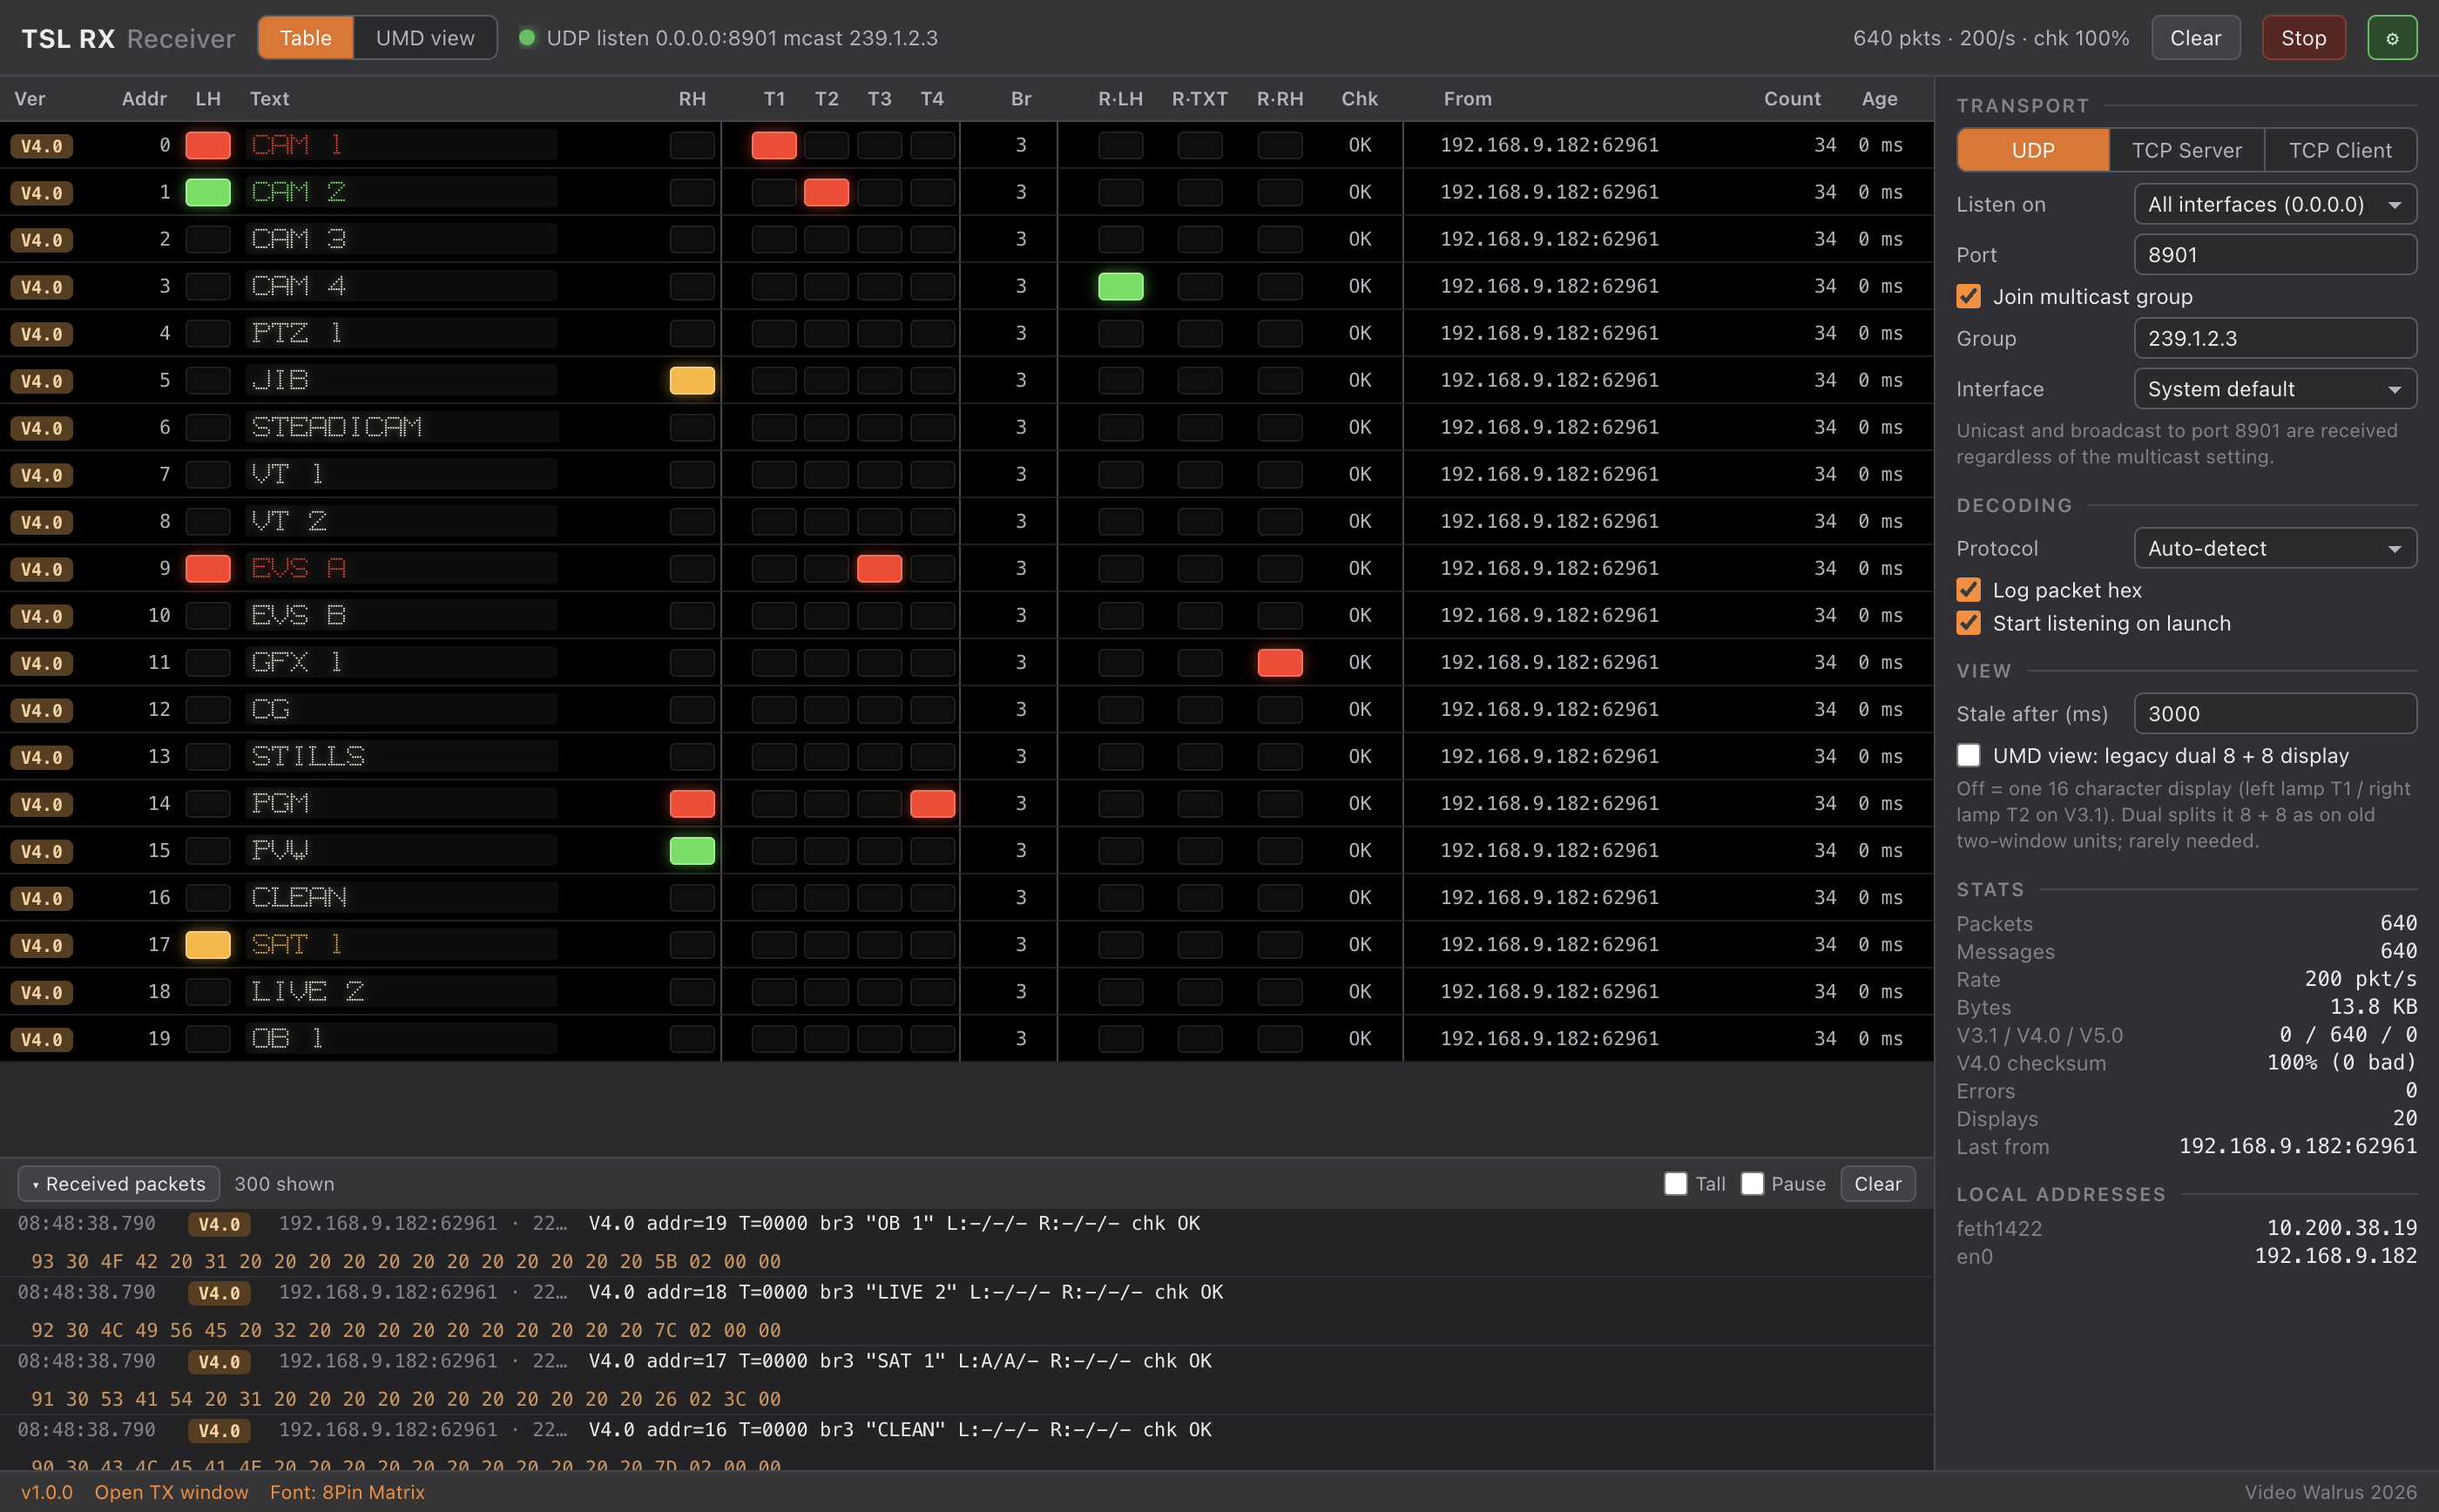Click the red T2 lamp in CAM 2 row
Image resolution: width=2439 pixels, height=1512 pixels.
tap(826, 192)
